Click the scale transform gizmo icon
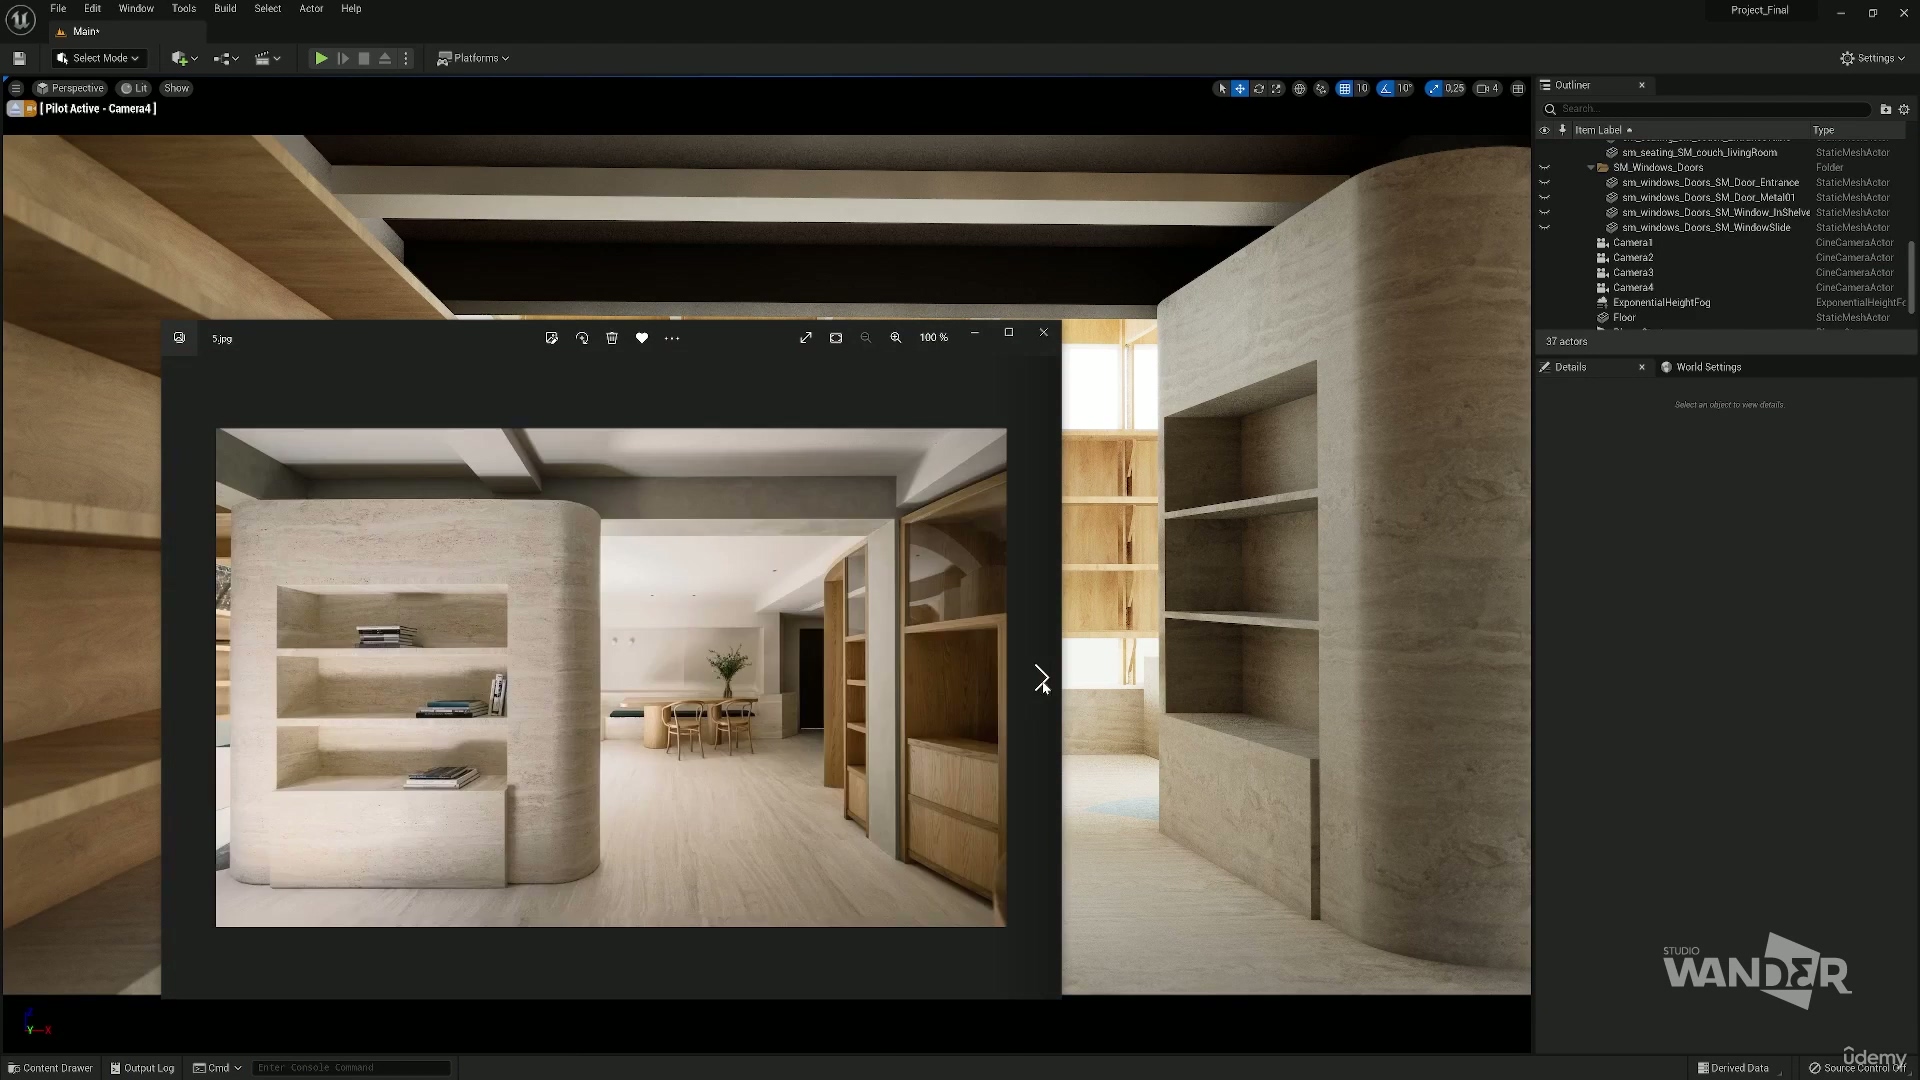This screenshot has width=1920, height=1080. tap(1276, 89)
